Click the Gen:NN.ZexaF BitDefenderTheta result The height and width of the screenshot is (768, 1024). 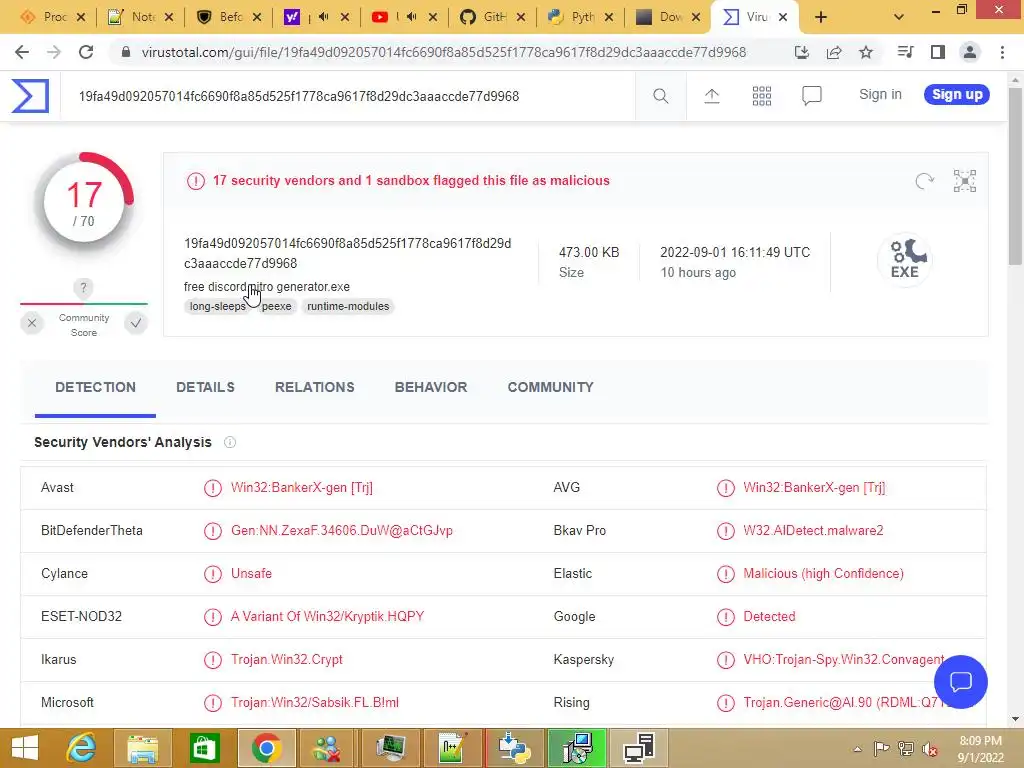coord(342,530)
